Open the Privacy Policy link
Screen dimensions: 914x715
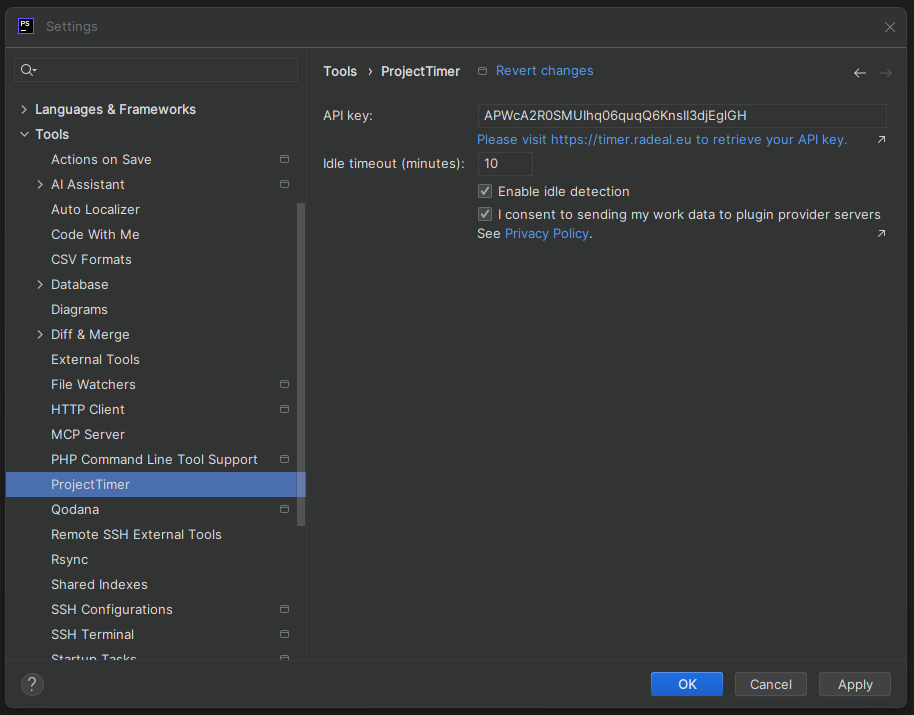pos(546,234)
